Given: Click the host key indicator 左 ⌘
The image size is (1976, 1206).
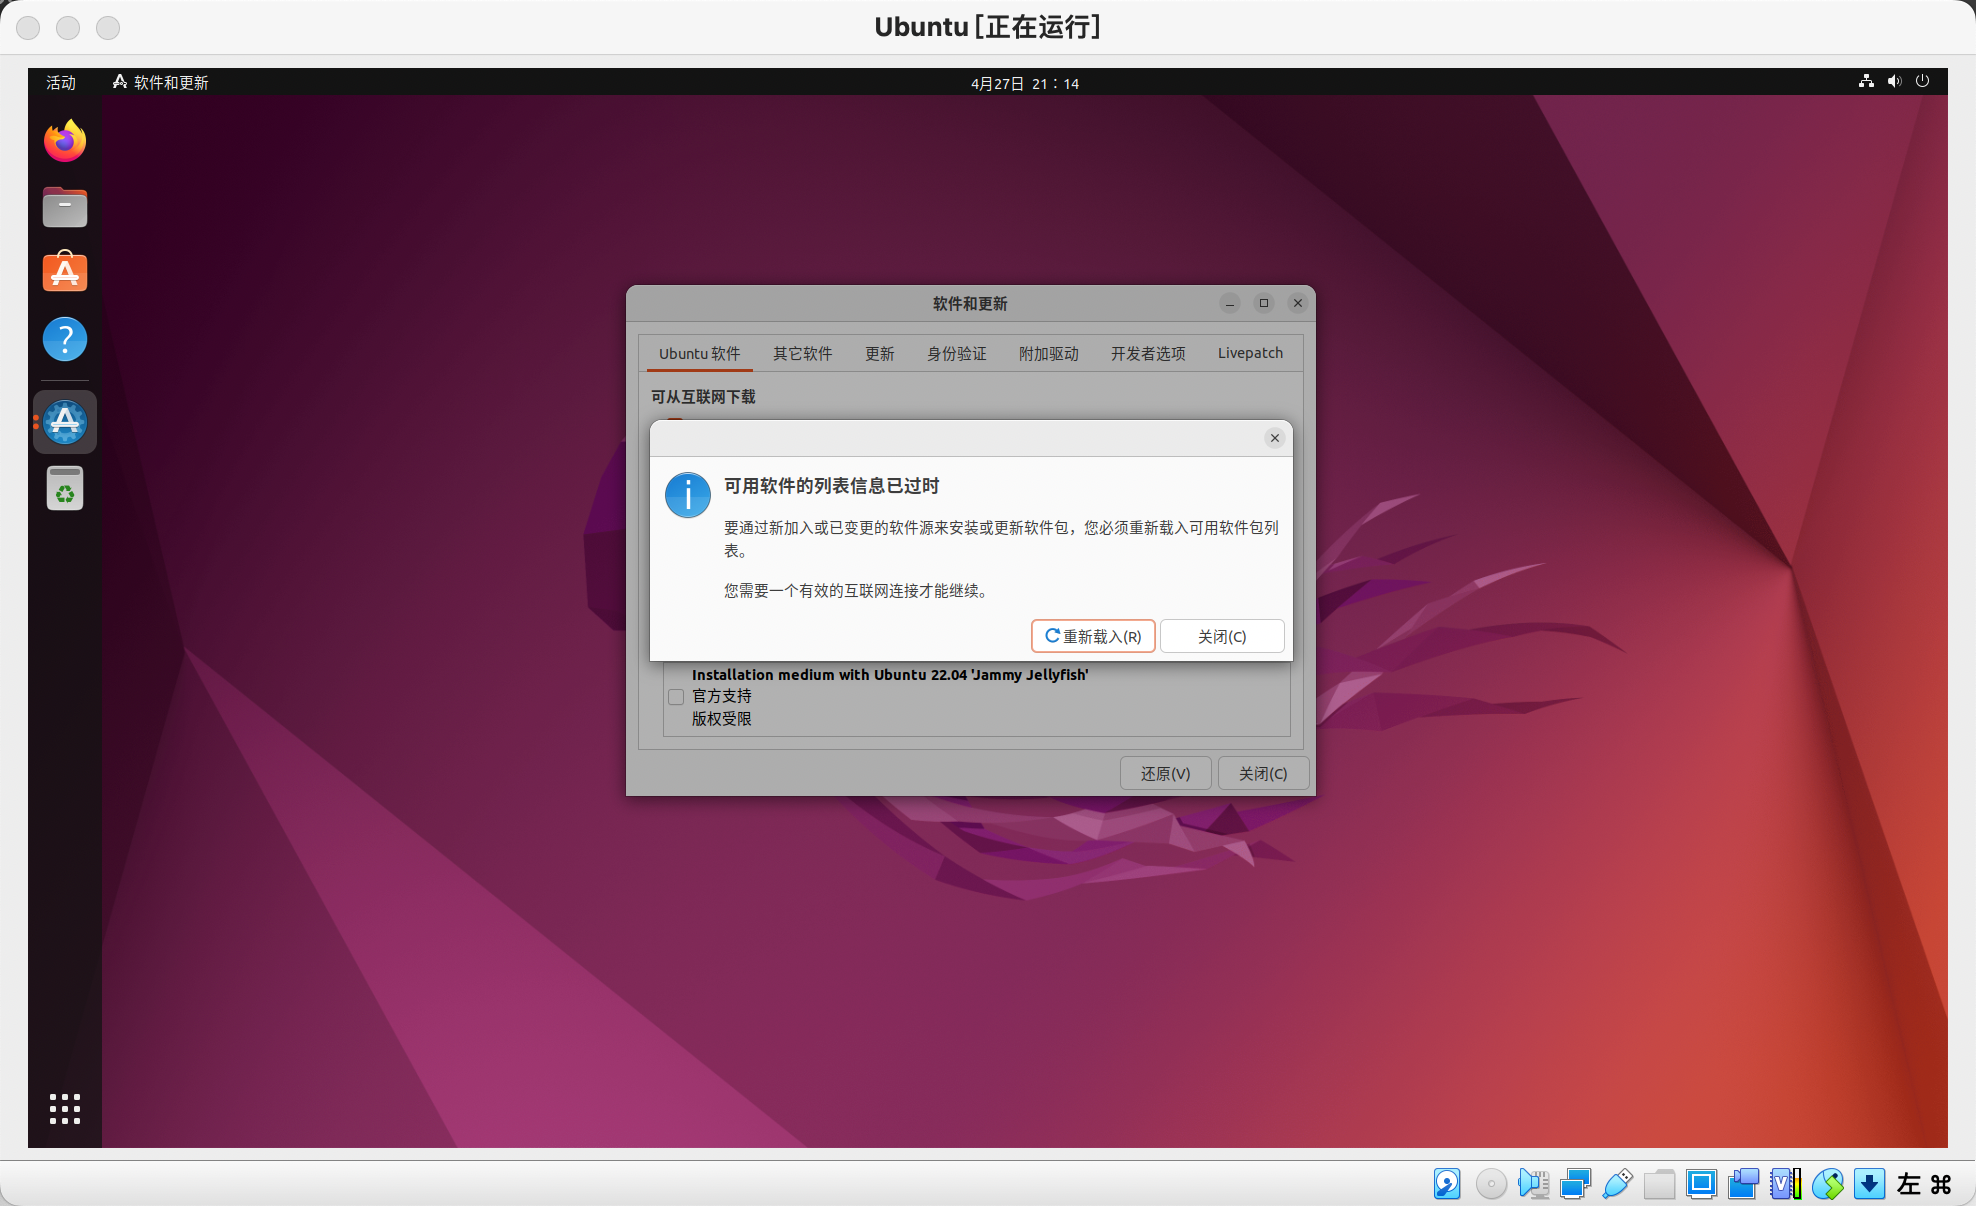Looking at the screenshot, I should coord(1925,1184).
